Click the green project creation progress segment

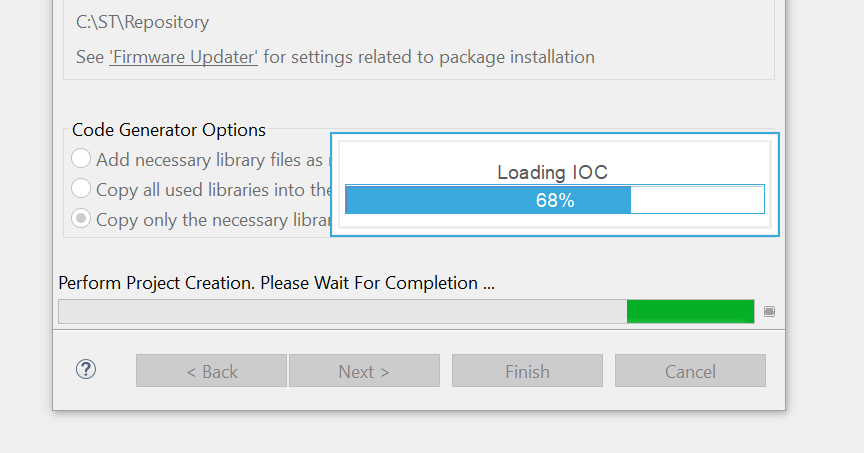(690, 311)
